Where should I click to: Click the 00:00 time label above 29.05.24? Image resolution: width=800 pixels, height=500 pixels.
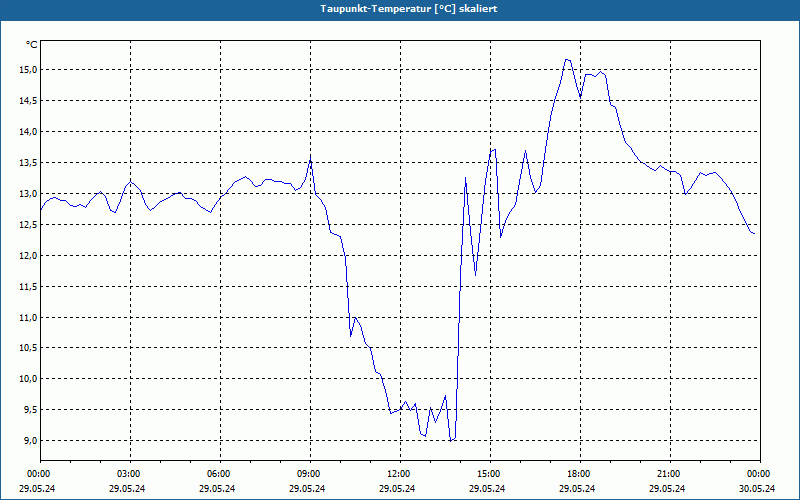point(37,474)
